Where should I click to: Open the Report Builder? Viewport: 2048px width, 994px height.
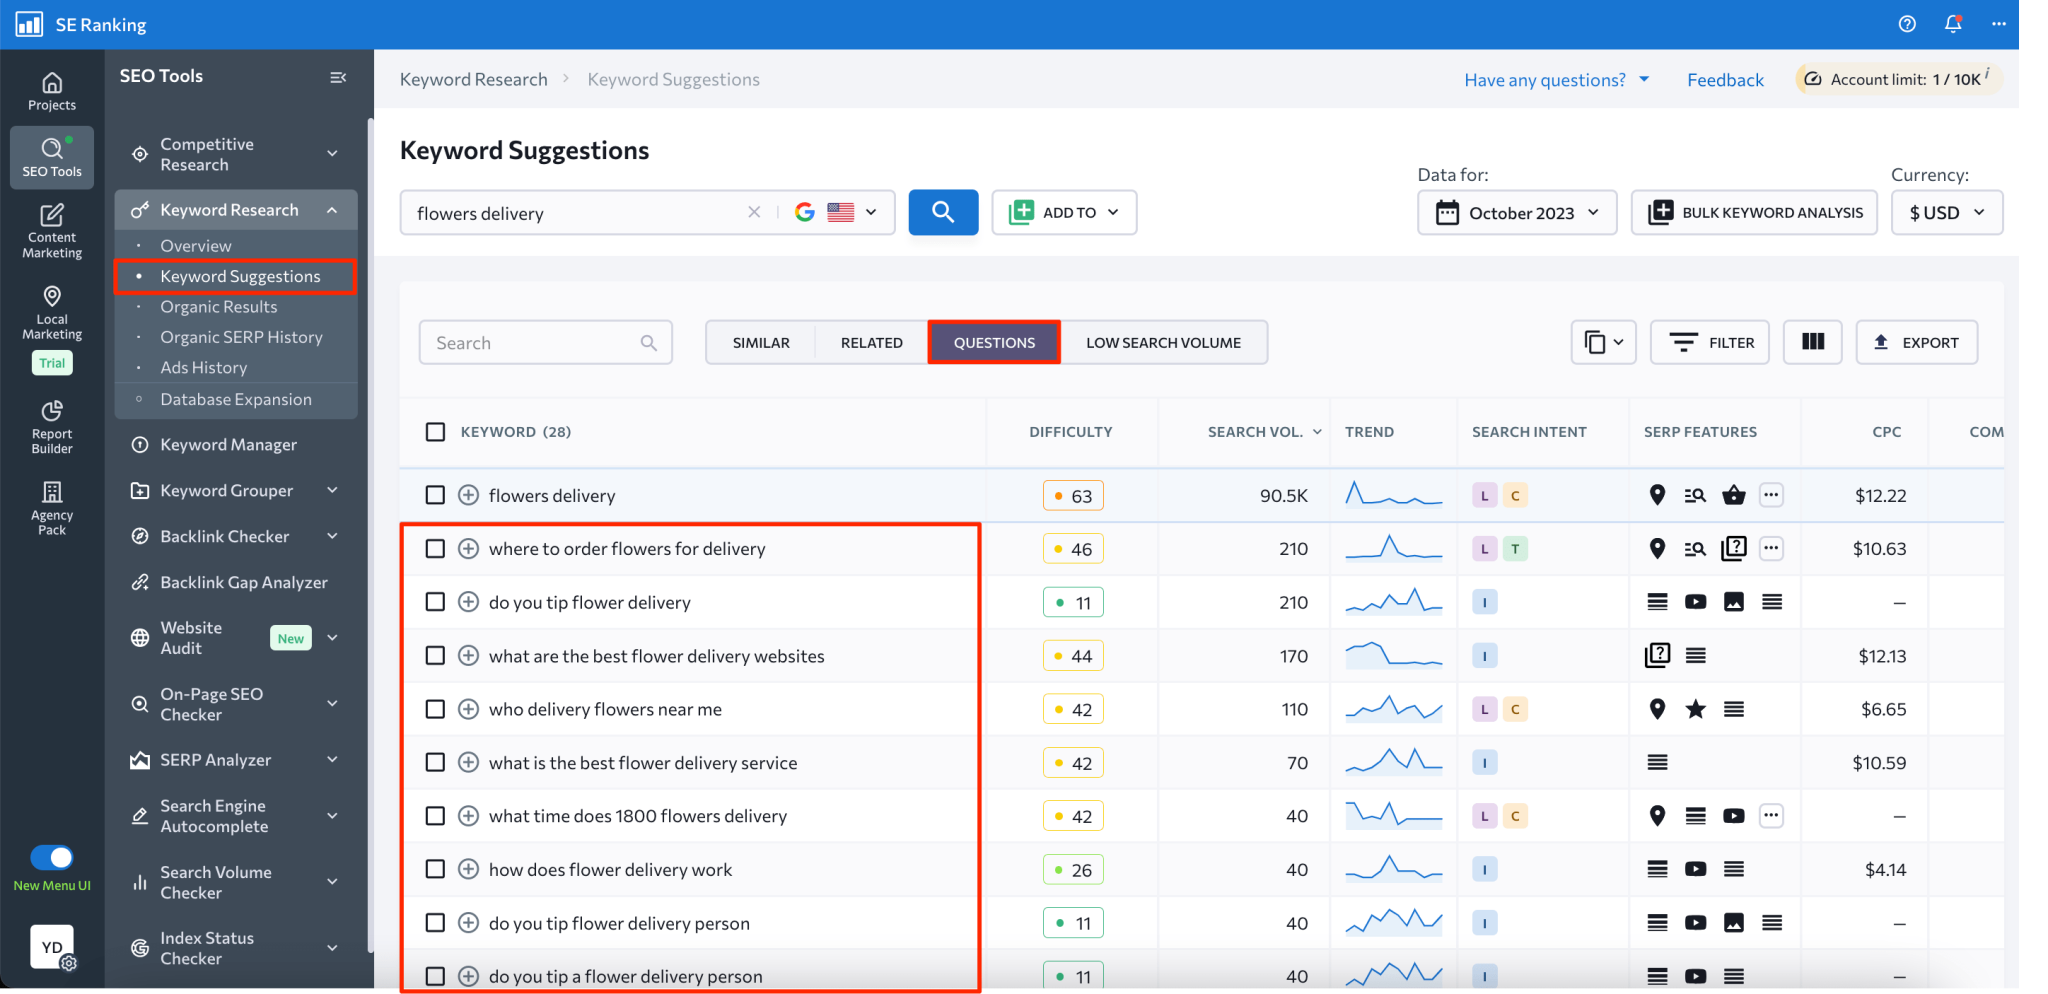pos(51,424)
